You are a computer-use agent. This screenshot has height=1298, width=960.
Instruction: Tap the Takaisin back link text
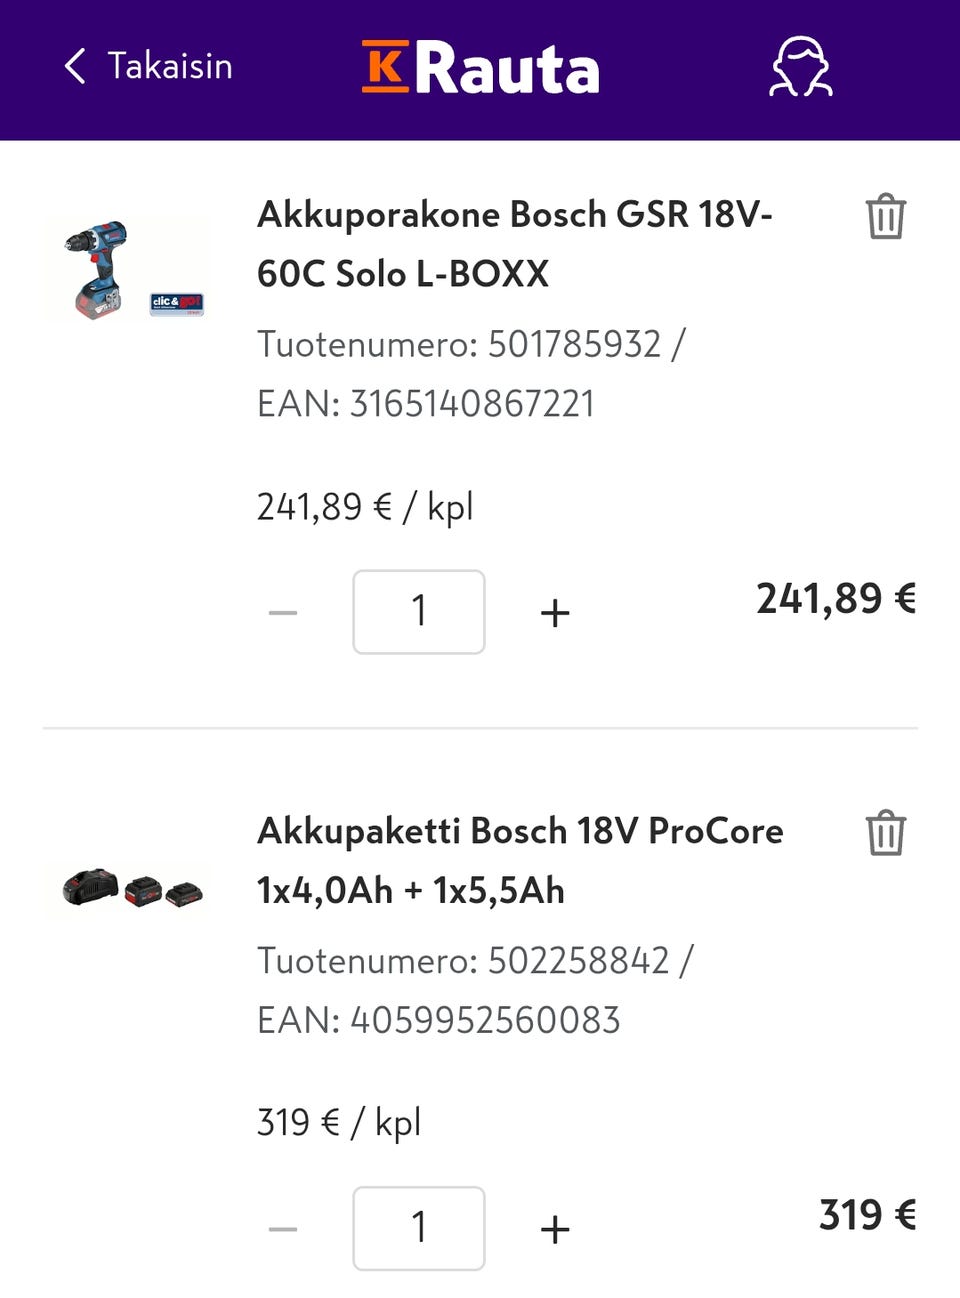click(170, 67)
